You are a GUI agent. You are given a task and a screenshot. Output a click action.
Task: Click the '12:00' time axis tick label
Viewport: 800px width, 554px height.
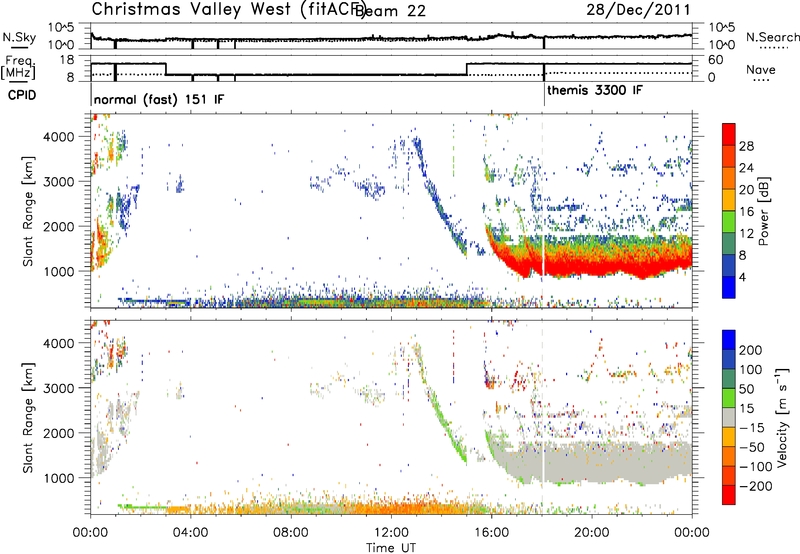[x=391, y=533]
